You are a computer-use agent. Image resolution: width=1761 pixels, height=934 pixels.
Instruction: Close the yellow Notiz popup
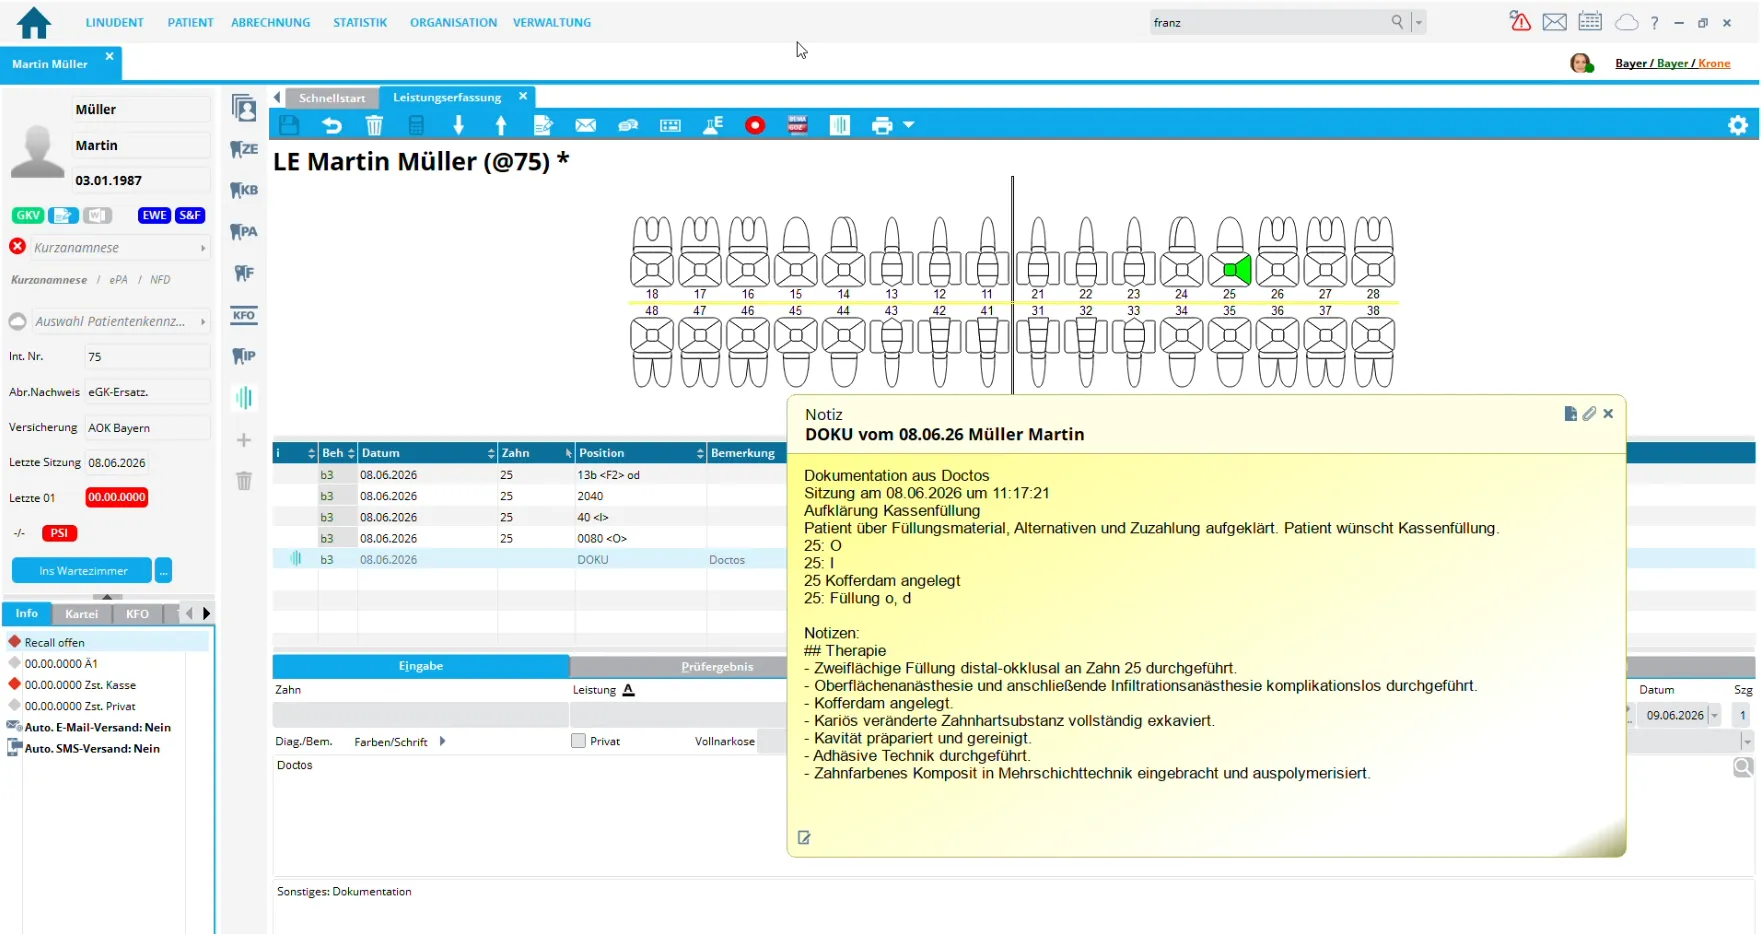1608,413
